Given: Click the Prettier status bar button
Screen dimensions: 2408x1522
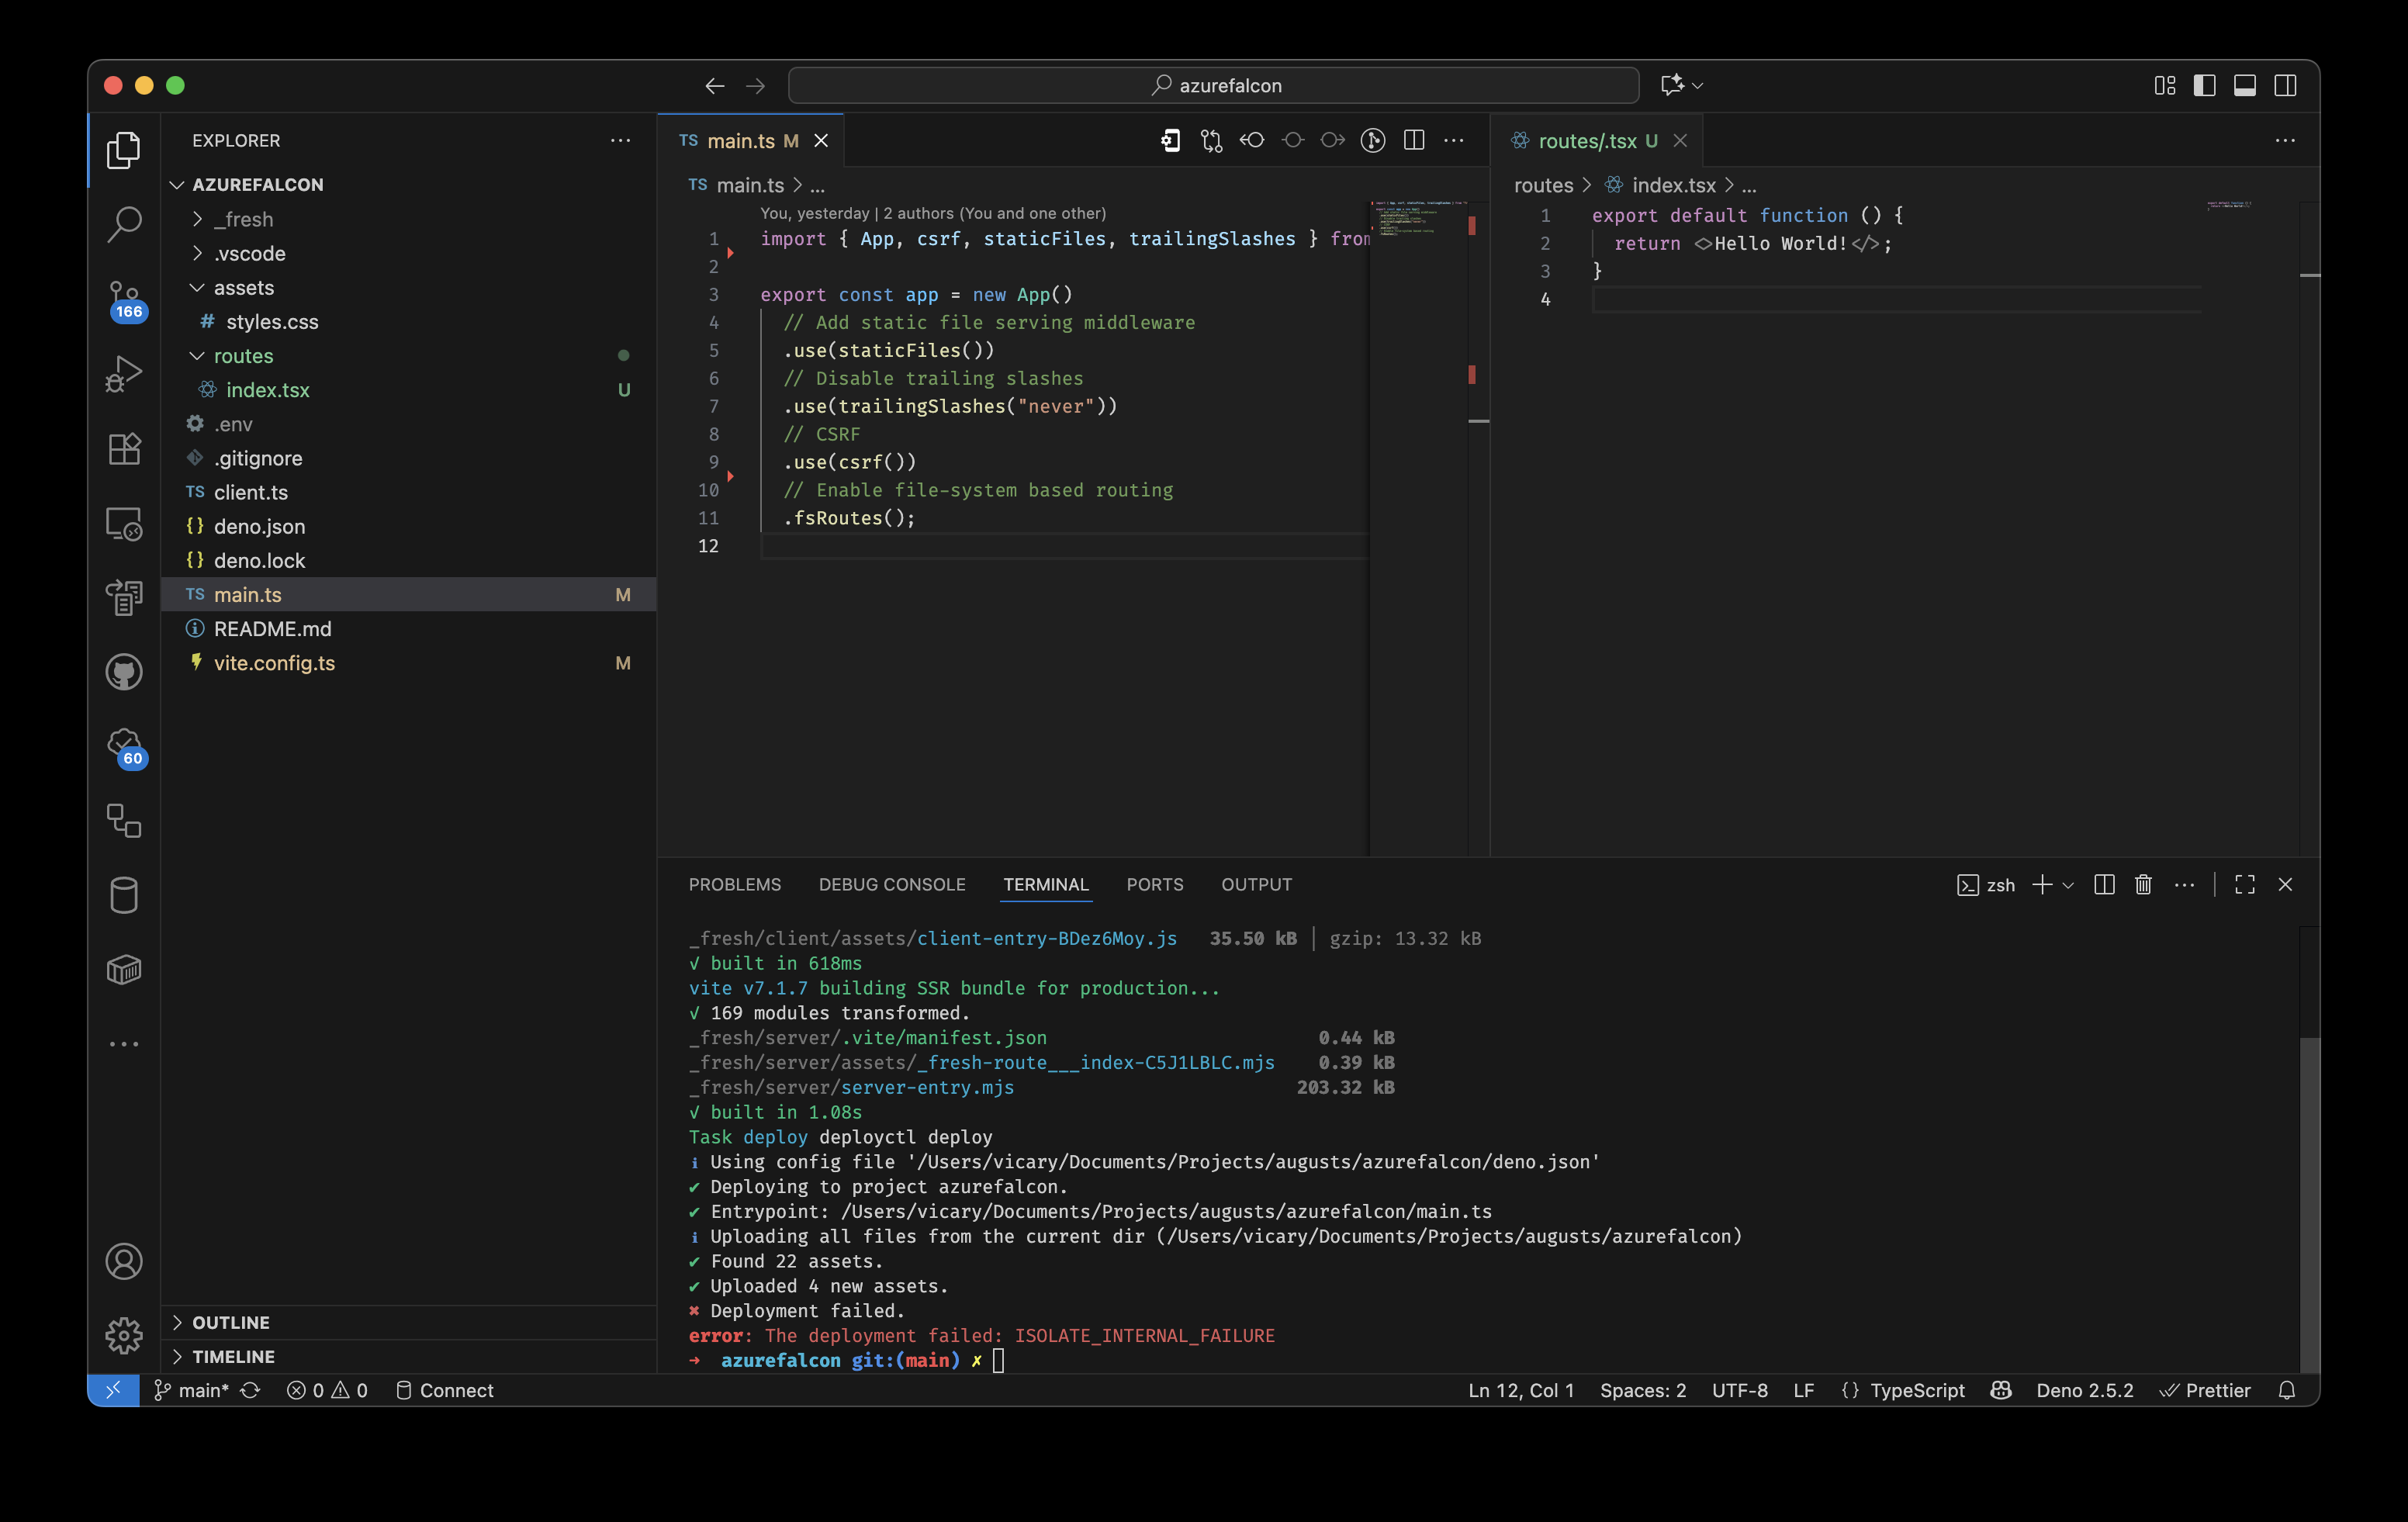Looking at the screenshot, I should (2205, 1390).
